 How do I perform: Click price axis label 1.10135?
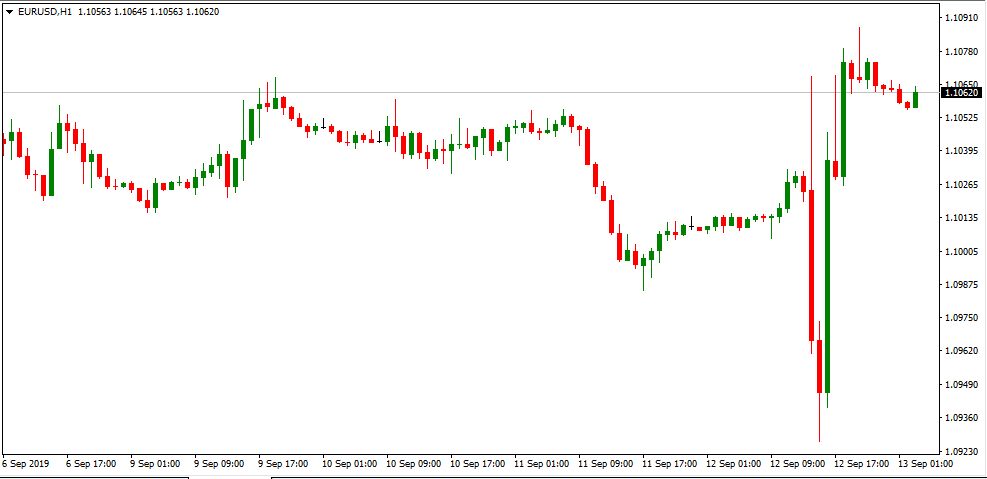tap(961, 218)
